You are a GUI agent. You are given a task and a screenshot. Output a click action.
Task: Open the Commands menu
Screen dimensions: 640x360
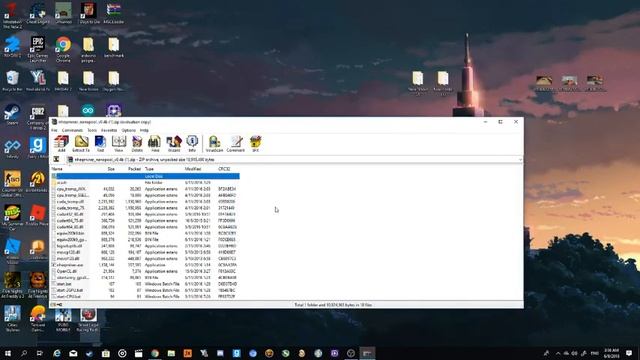72,130
